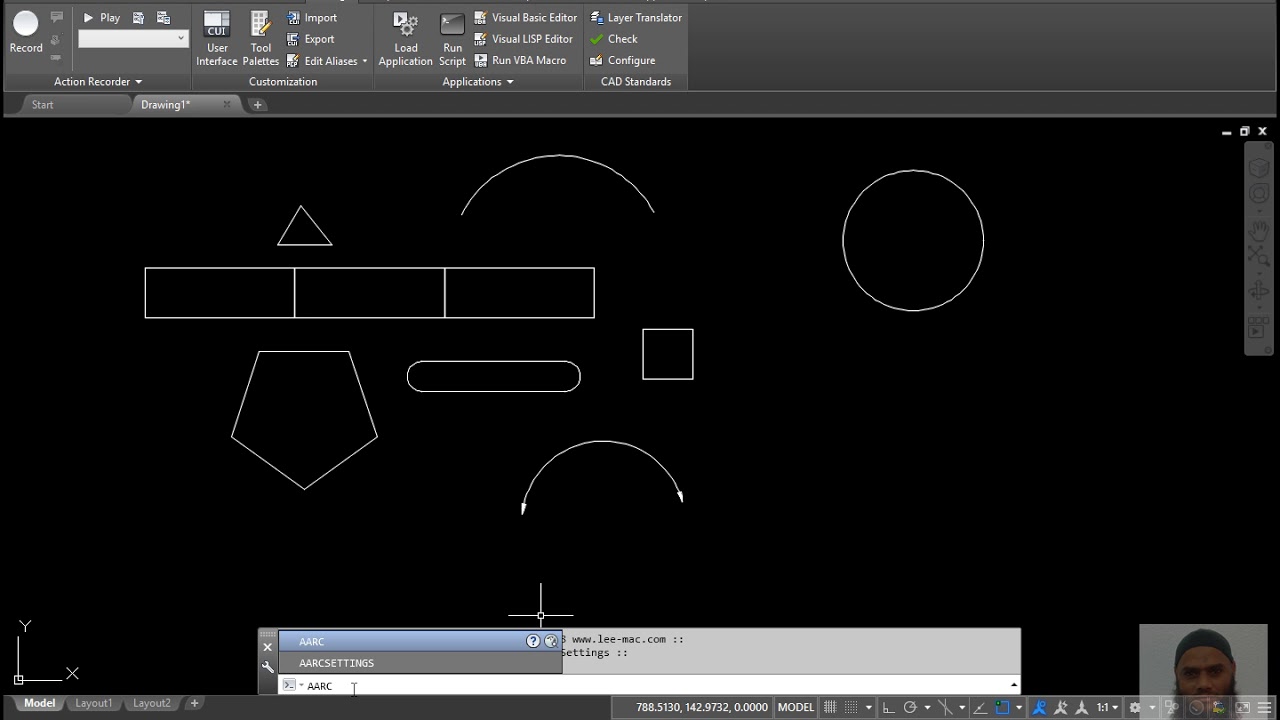Open the CUI User Interface editor
The width and height of the screenshot is (1280, 720).
(217, 39)
